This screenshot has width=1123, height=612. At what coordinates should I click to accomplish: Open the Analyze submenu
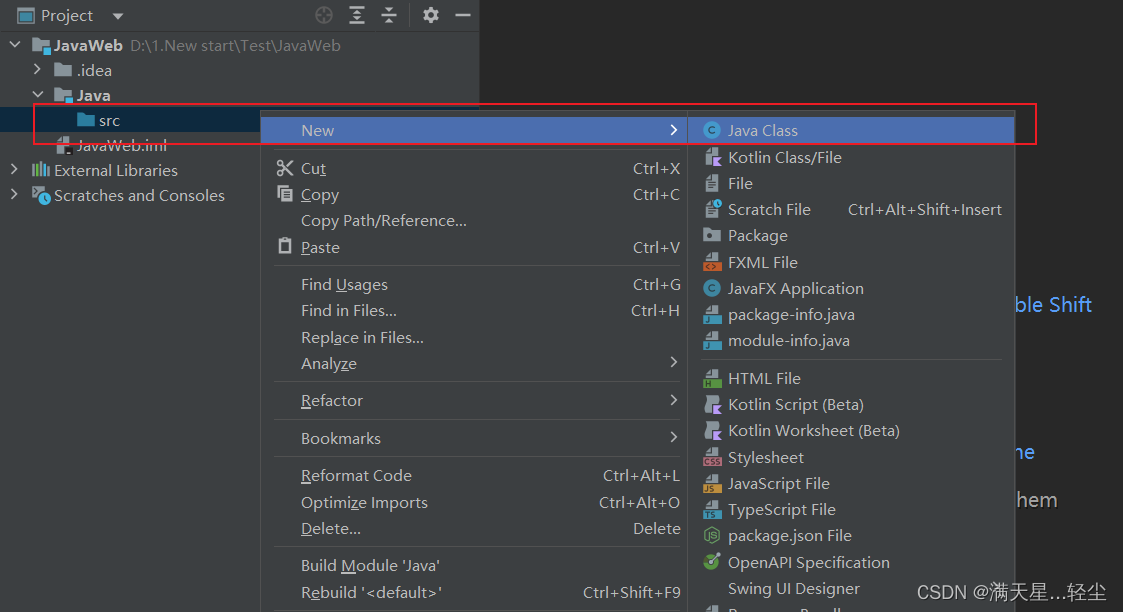pyautogui.click(x=473, y=363)
